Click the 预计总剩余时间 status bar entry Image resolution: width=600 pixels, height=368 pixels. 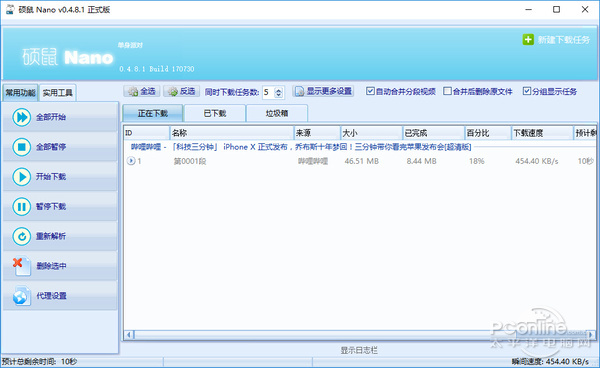point(39,361)
